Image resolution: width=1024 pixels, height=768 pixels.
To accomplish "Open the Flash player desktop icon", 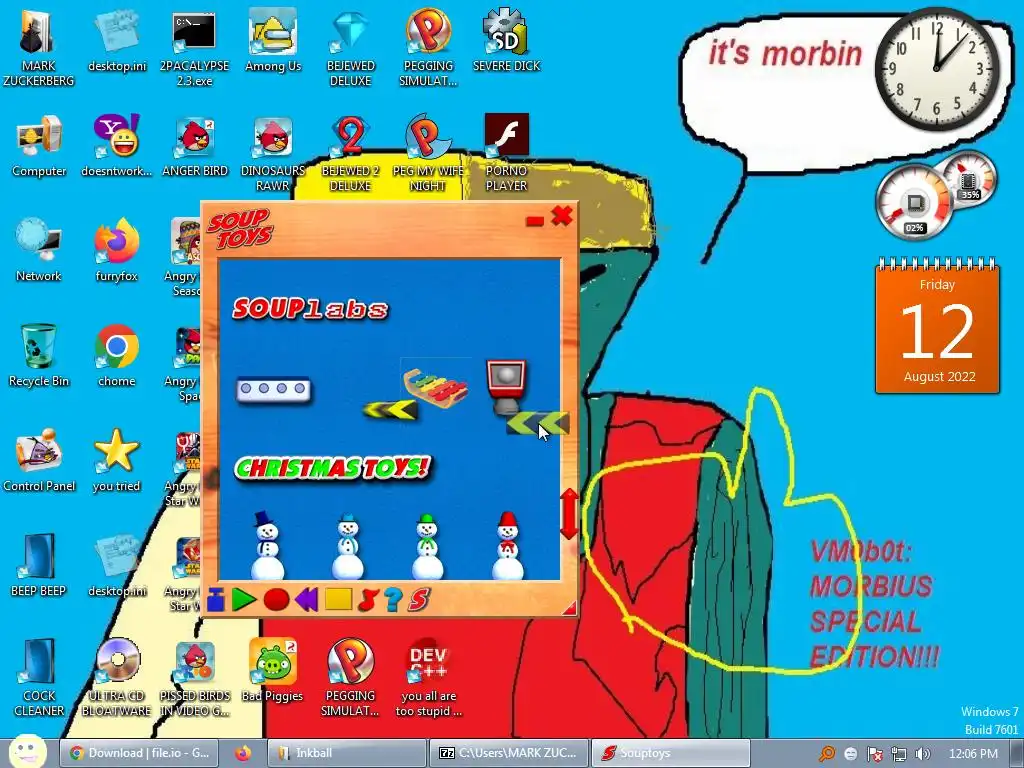I will click(x=506, y=154).
